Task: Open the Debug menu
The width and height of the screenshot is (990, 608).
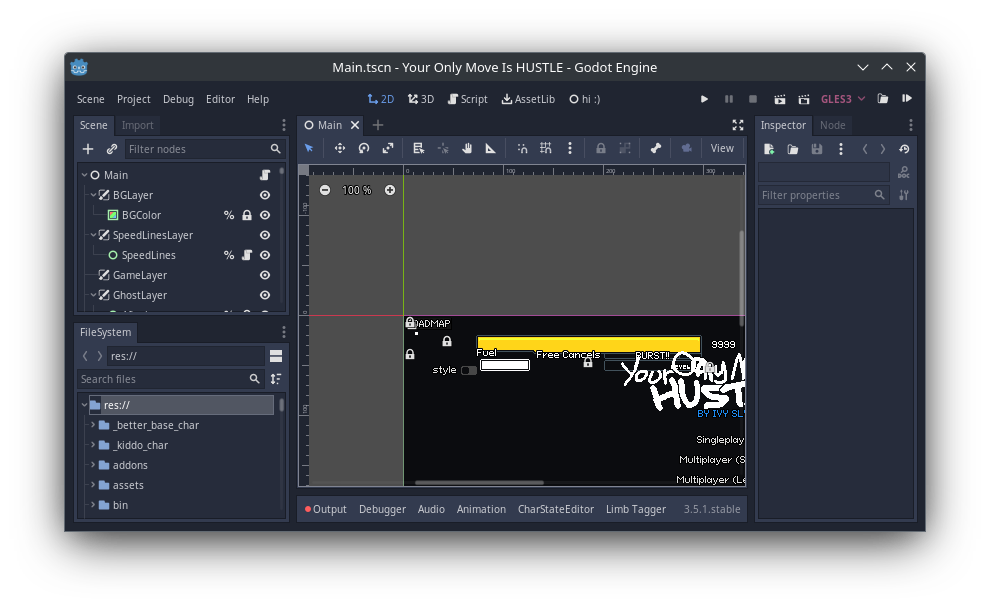Action: 178,99
